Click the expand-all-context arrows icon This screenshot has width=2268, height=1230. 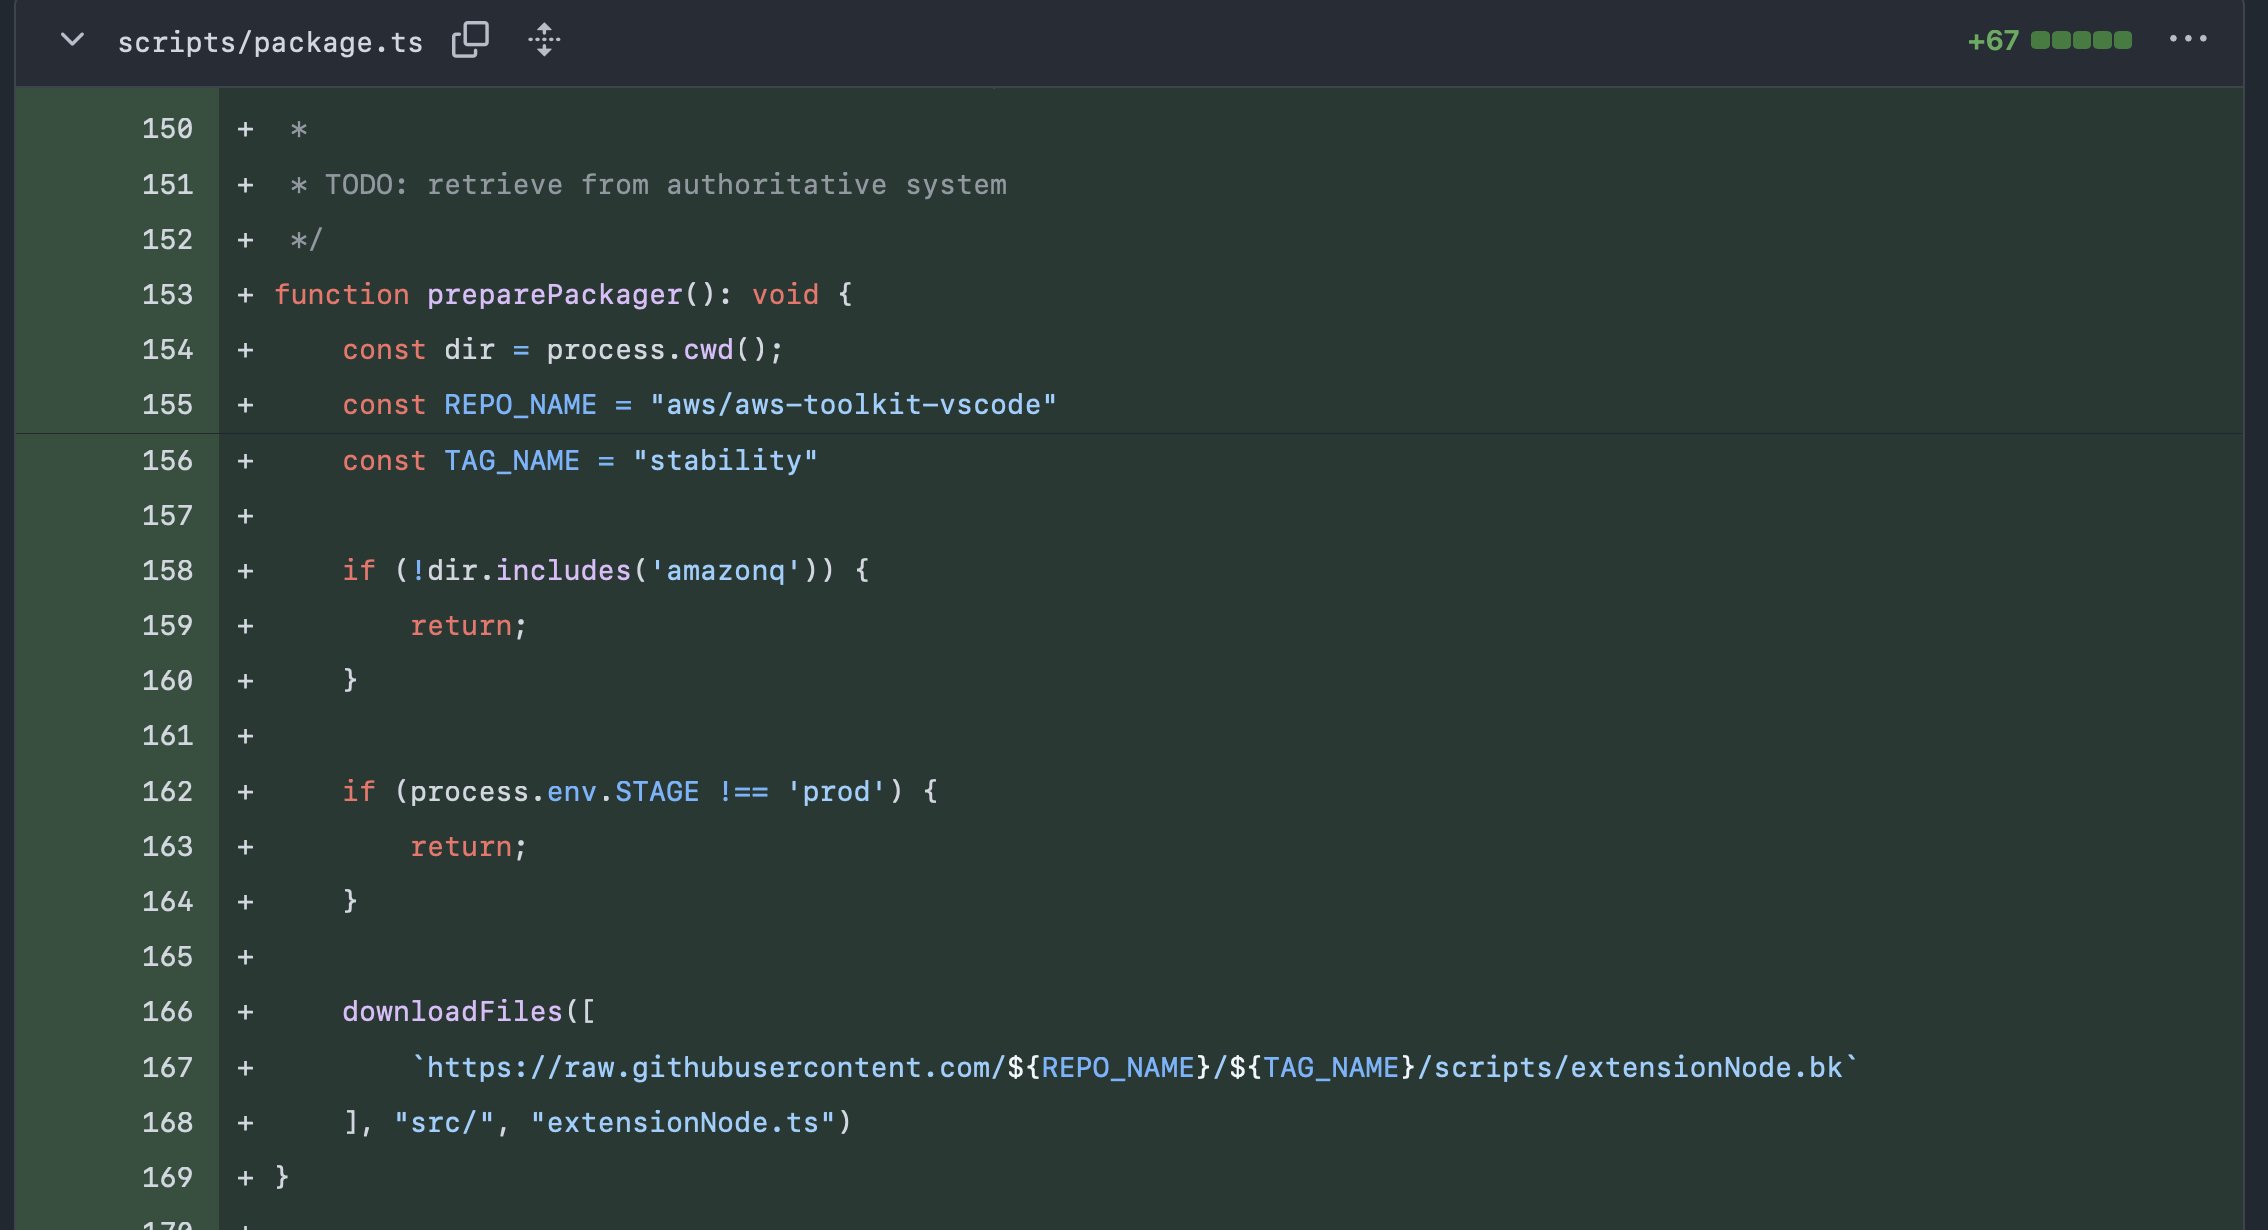[x=544, y=41]
